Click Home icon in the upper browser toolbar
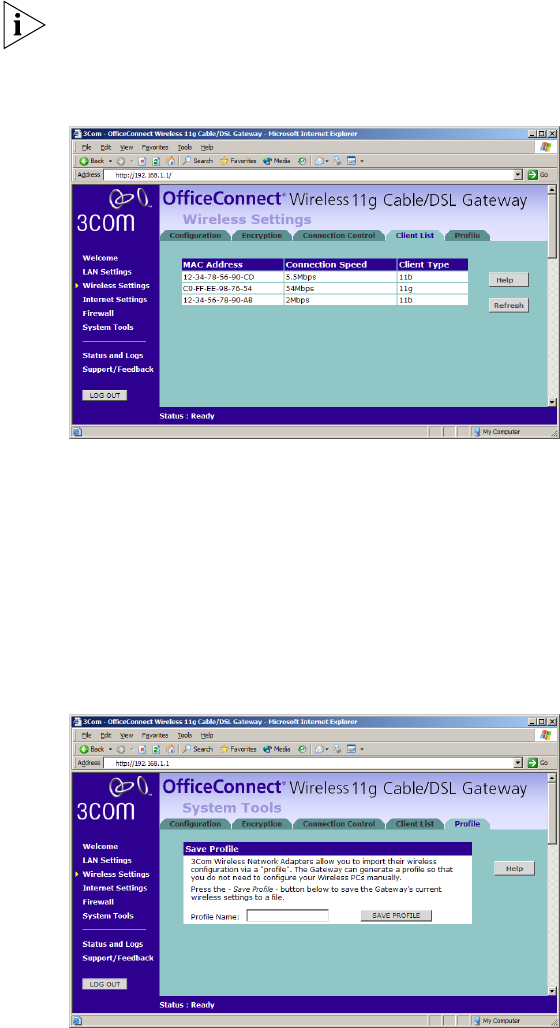 (x=170, y=161)
